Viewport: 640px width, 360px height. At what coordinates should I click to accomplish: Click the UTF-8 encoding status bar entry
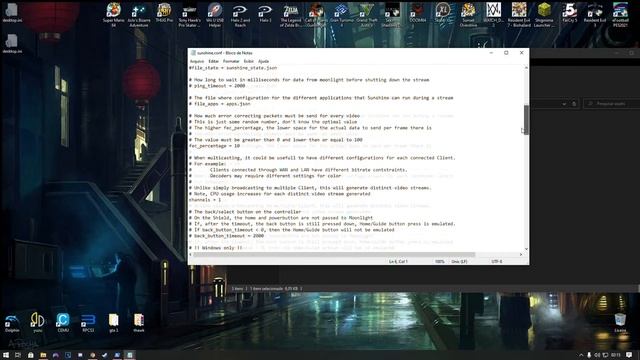497,261
